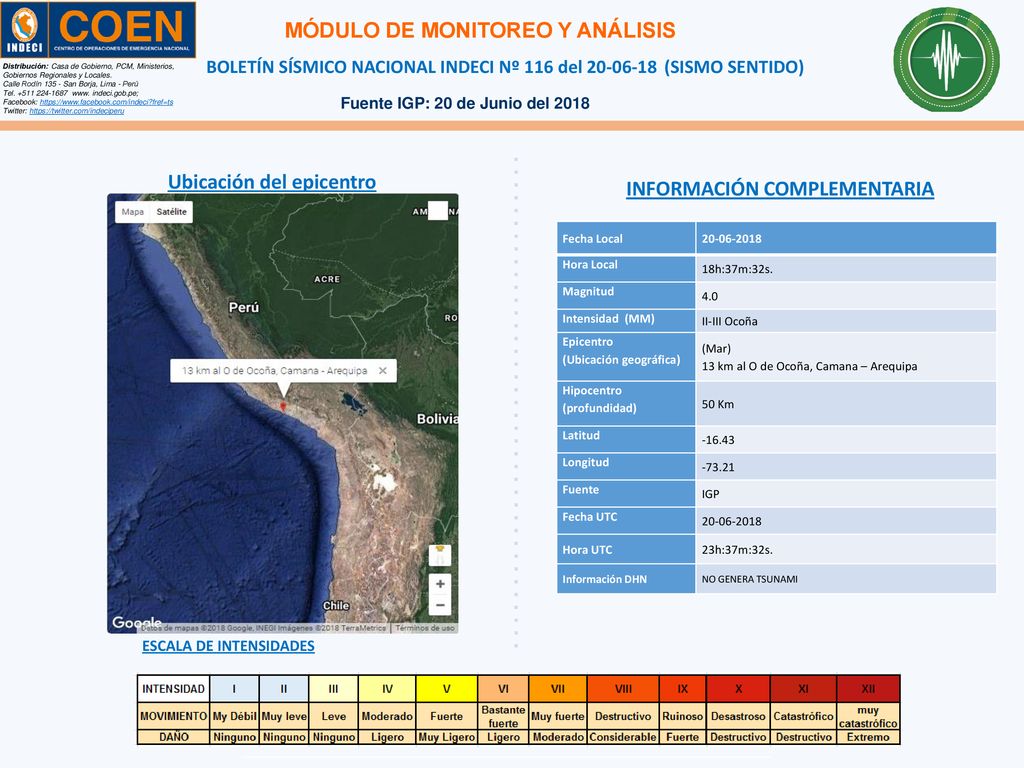Switch map to Satélite view
This screenshot has height=768, width=1024.
171,212
